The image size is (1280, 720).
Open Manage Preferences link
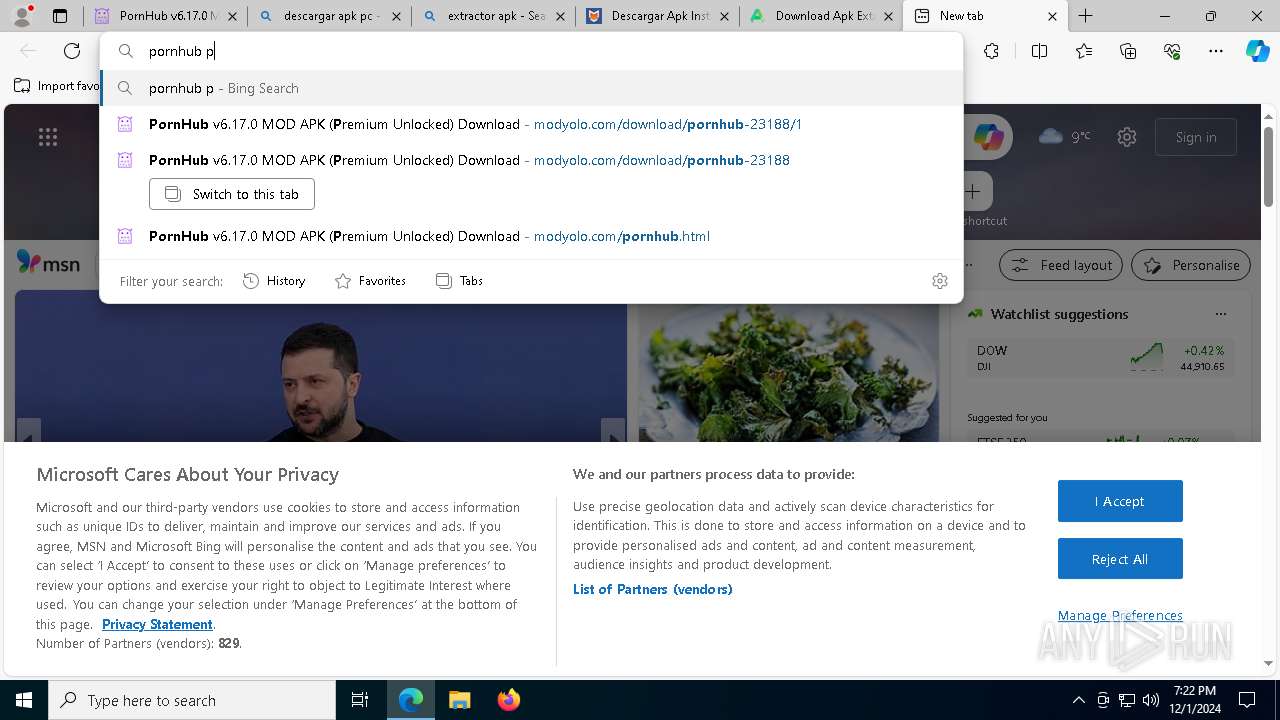pyautogui.click(x=1120, y=615)
